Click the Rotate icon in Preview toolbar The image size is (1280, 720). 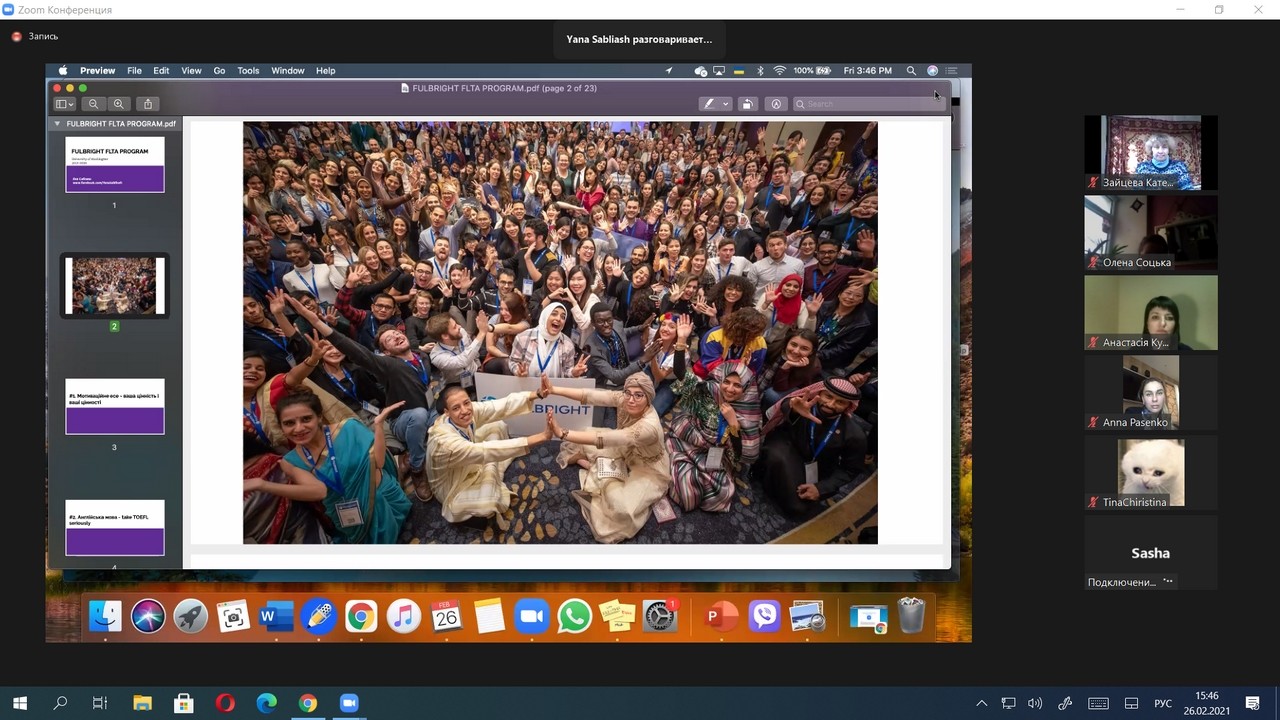pyautogui.click(x=747, y=104)
